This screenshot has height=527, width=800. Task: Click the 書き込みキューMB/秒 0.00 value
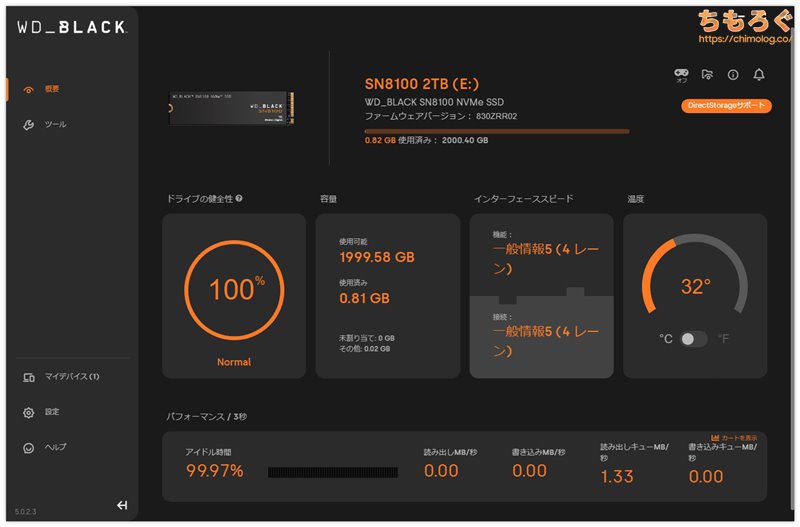pos(706,476)
